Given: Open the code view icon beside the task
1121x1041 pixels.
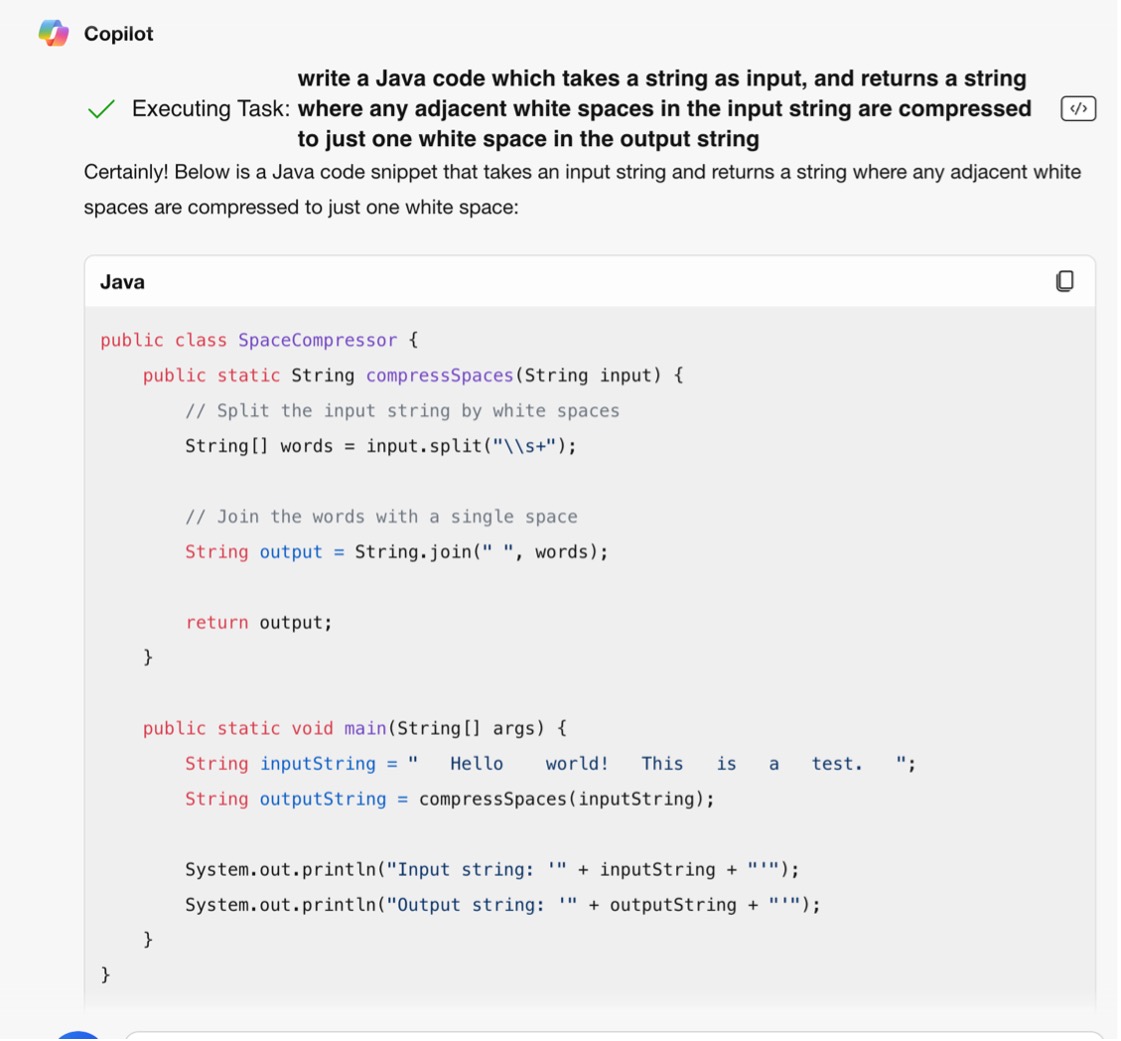Looking at the screenshot, I should [x=1078, y=109].
